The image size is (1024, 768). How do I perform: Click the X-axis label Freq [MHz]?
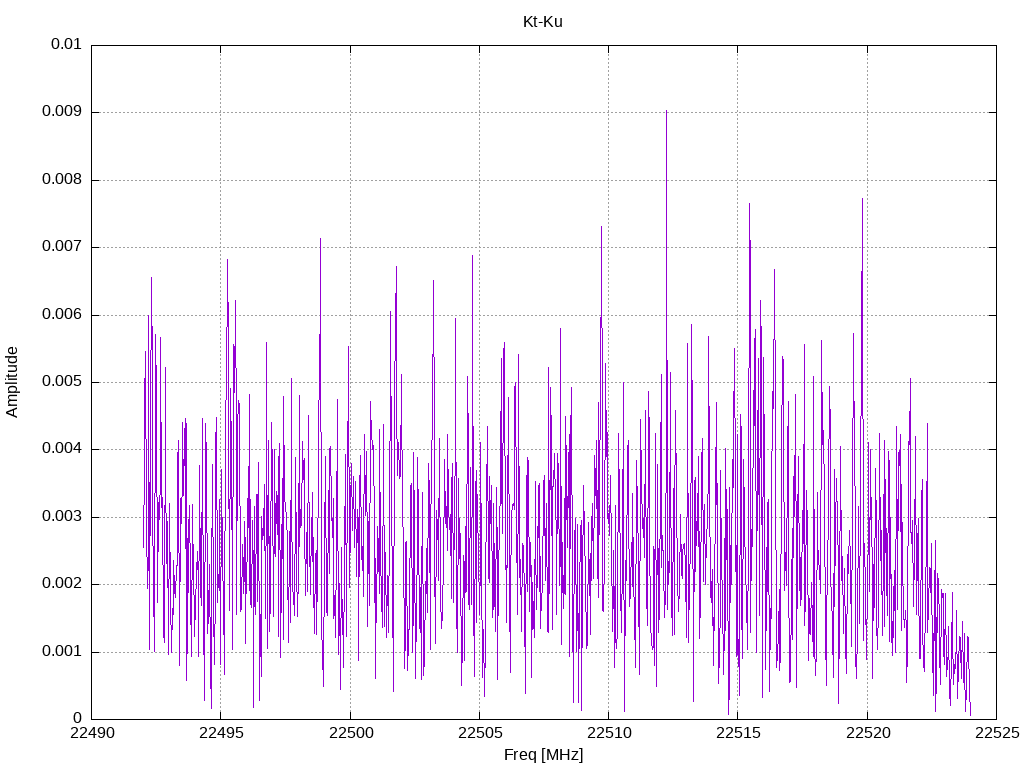[543, 754]
